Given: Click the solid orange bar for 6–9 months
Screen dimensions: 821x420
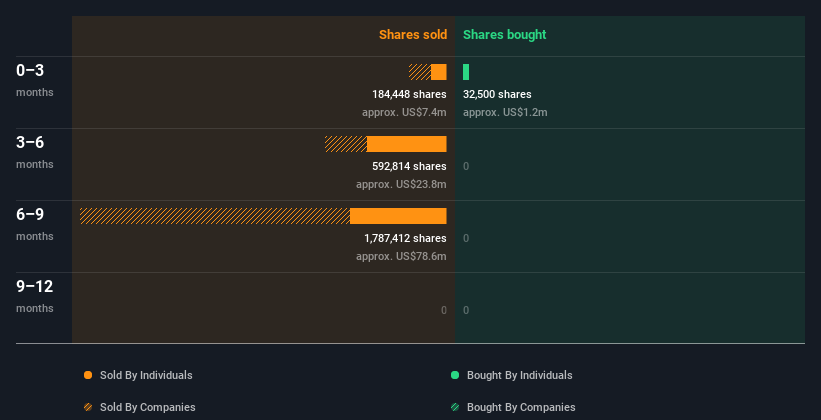Looking at the screenshot, I should (398, 216).
